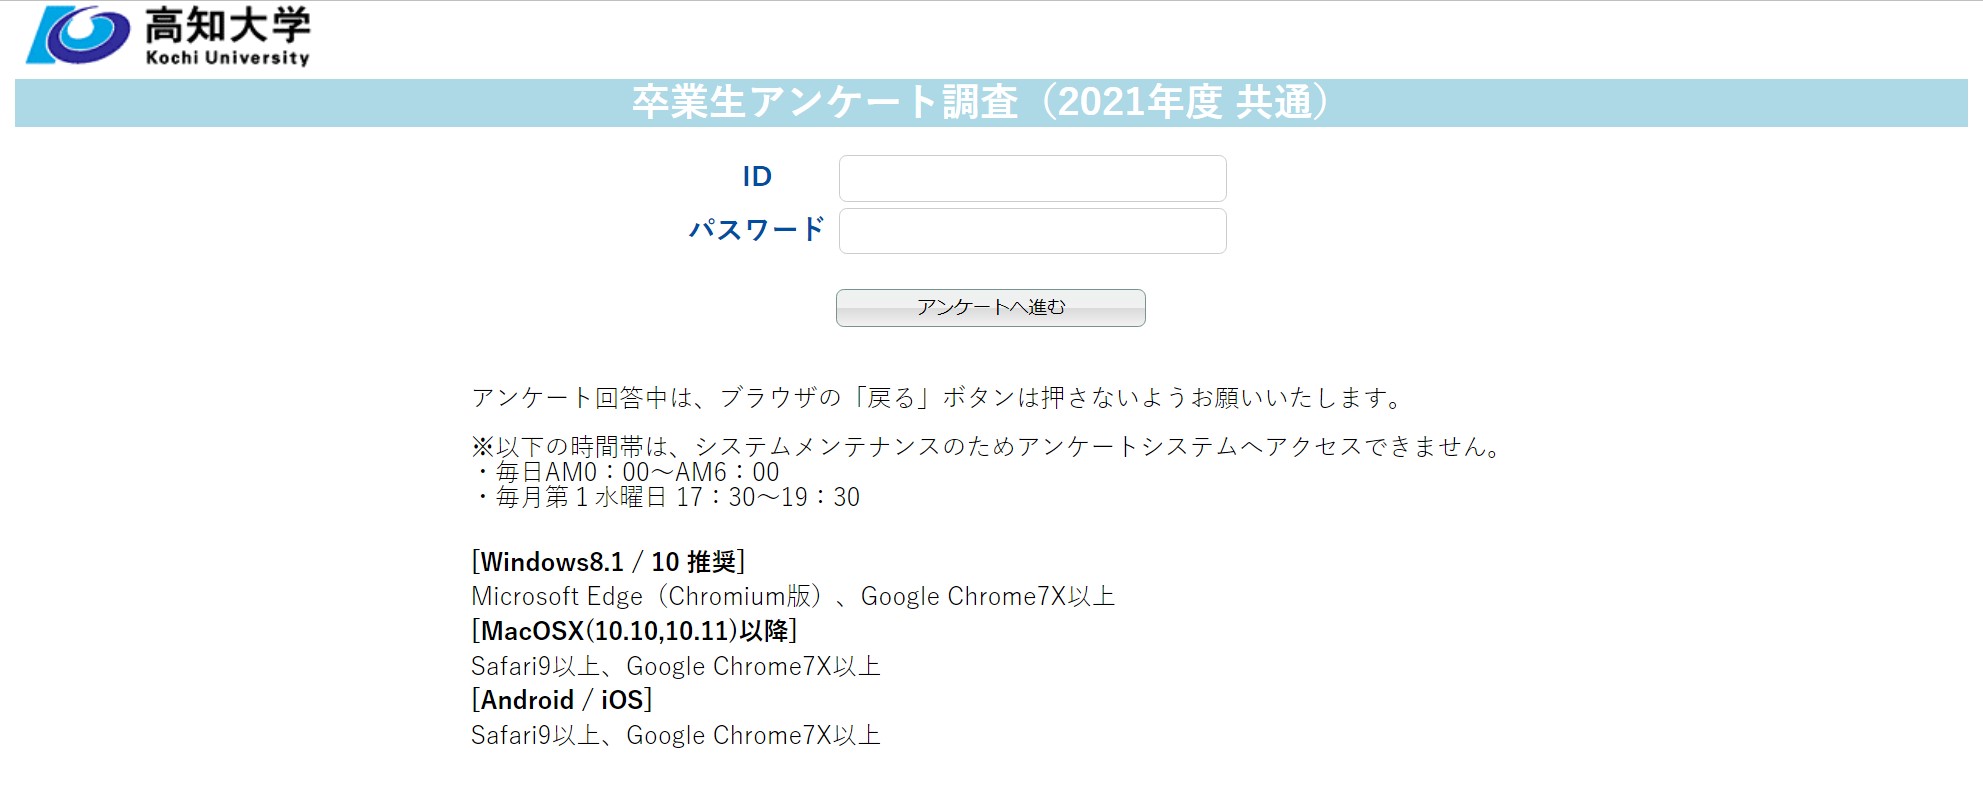Click the 卒業生アンケート調査 header banner

991,103
